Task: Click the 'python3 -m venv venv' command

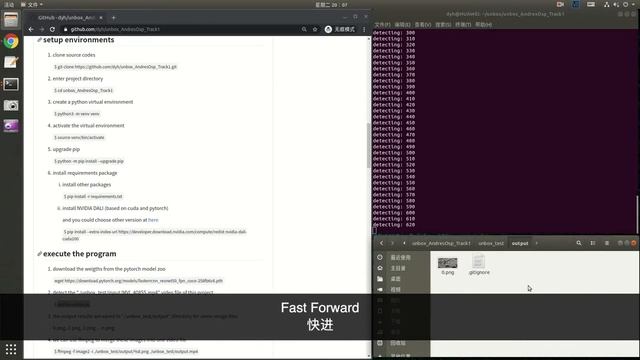Action: pyautogui.click(x=77, y=114)
